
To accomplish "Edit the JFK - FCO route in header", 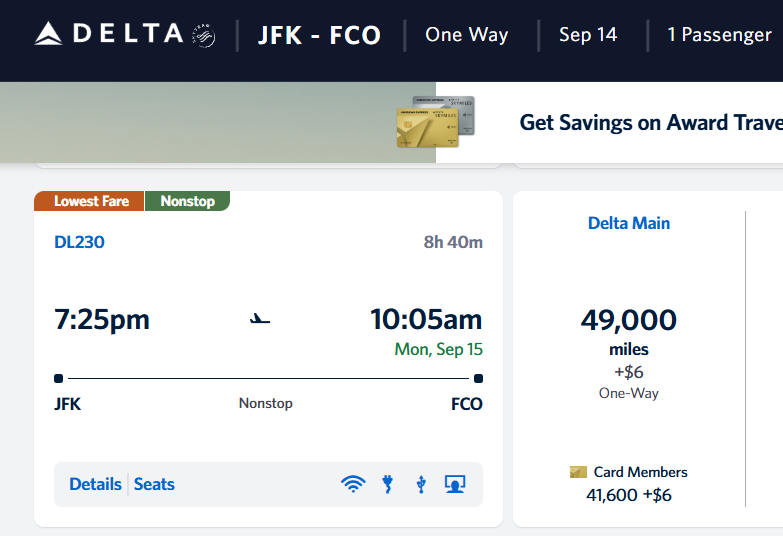I will (x=320, y=35).
